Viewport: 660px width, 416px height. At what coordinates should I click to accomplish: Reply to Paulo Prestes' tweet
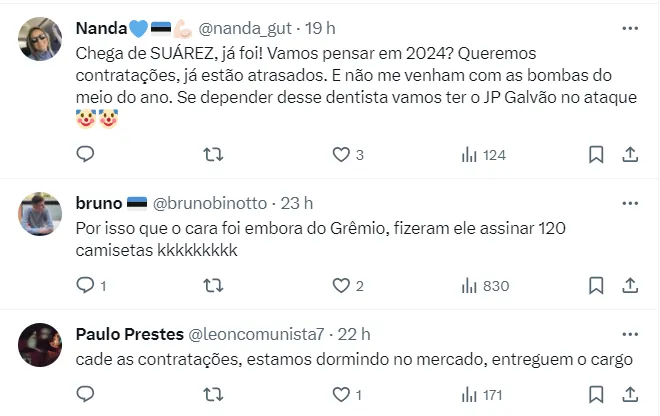86,396
